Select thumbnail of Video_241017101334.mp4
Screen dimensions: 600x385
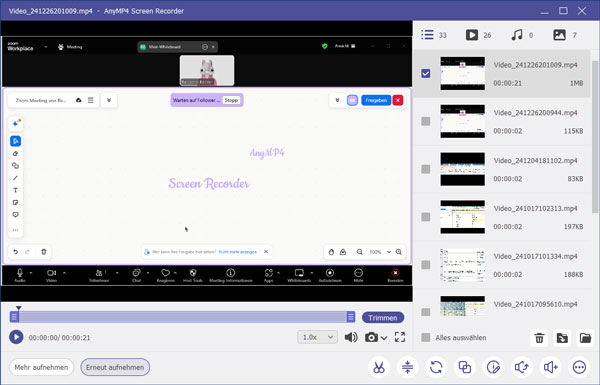(x=462, y=265)
